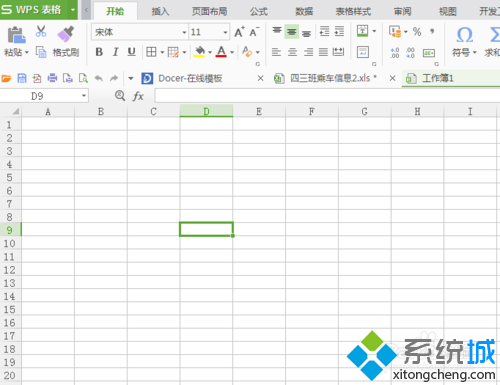500x385 pixels.
Task: Click the wrap text icon
Action: 363,52
